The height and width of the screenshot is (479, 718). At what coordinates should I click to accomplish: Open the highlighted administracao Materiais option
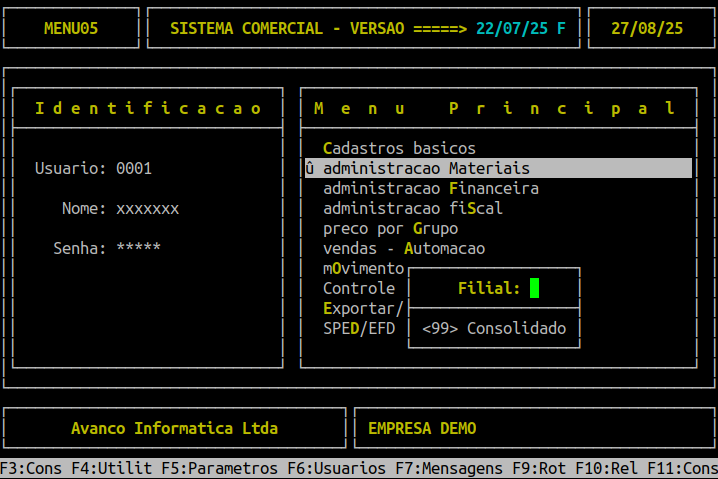(x=498, y=168)
